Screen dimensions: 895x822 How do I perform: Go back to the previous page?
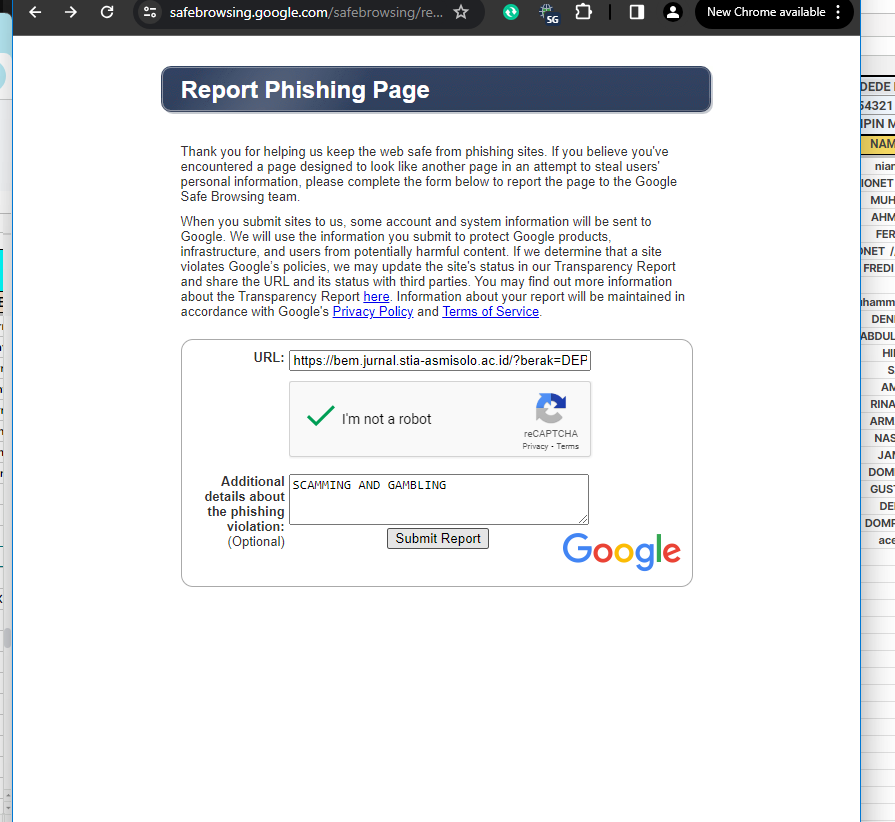[35, 12]
